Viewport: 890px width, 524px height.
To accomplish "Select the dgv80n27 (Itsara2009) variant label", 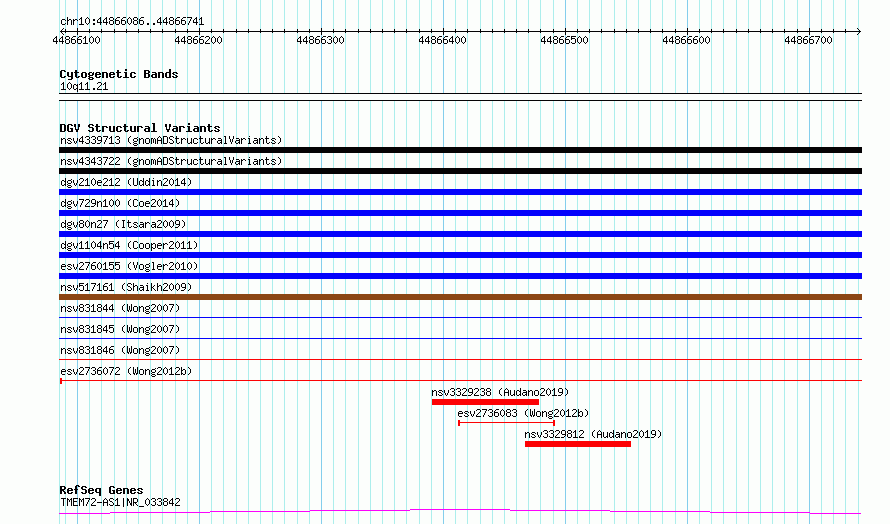I will click(x=123, y=224).
